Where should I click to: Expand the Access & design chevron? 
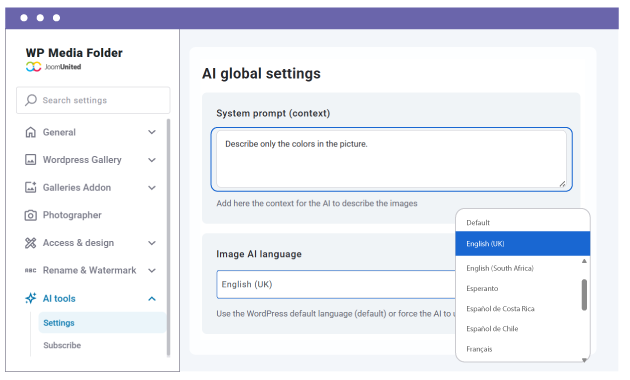[152, 243]
